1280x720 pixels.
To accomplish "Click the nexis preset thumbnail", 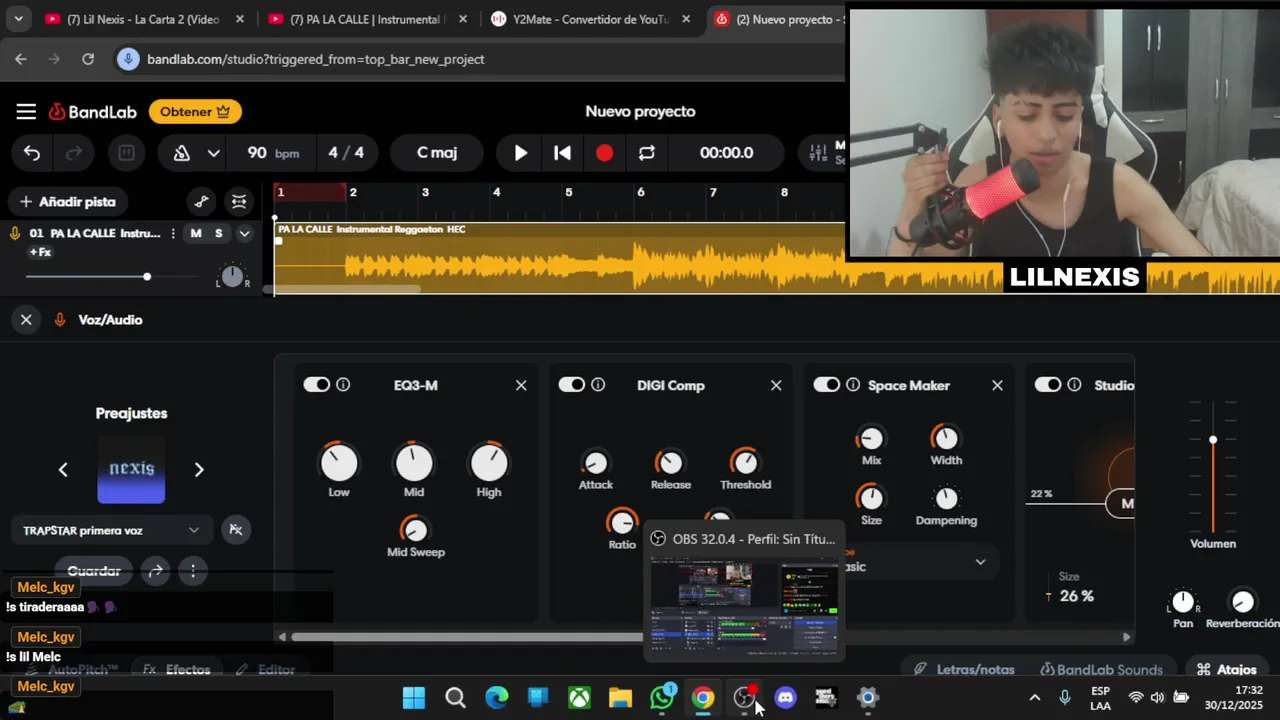I will pos(131,469).
